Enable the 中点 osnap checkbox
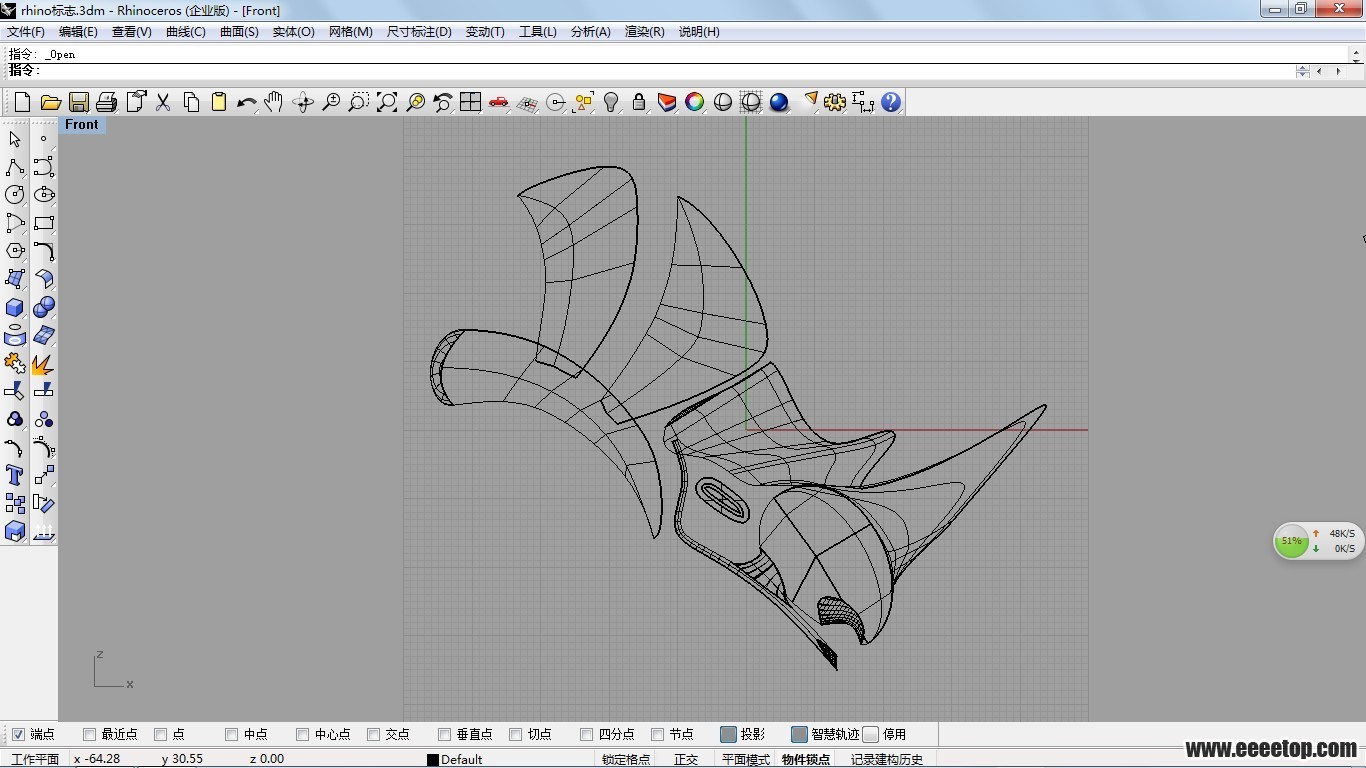 coord(231,734)
